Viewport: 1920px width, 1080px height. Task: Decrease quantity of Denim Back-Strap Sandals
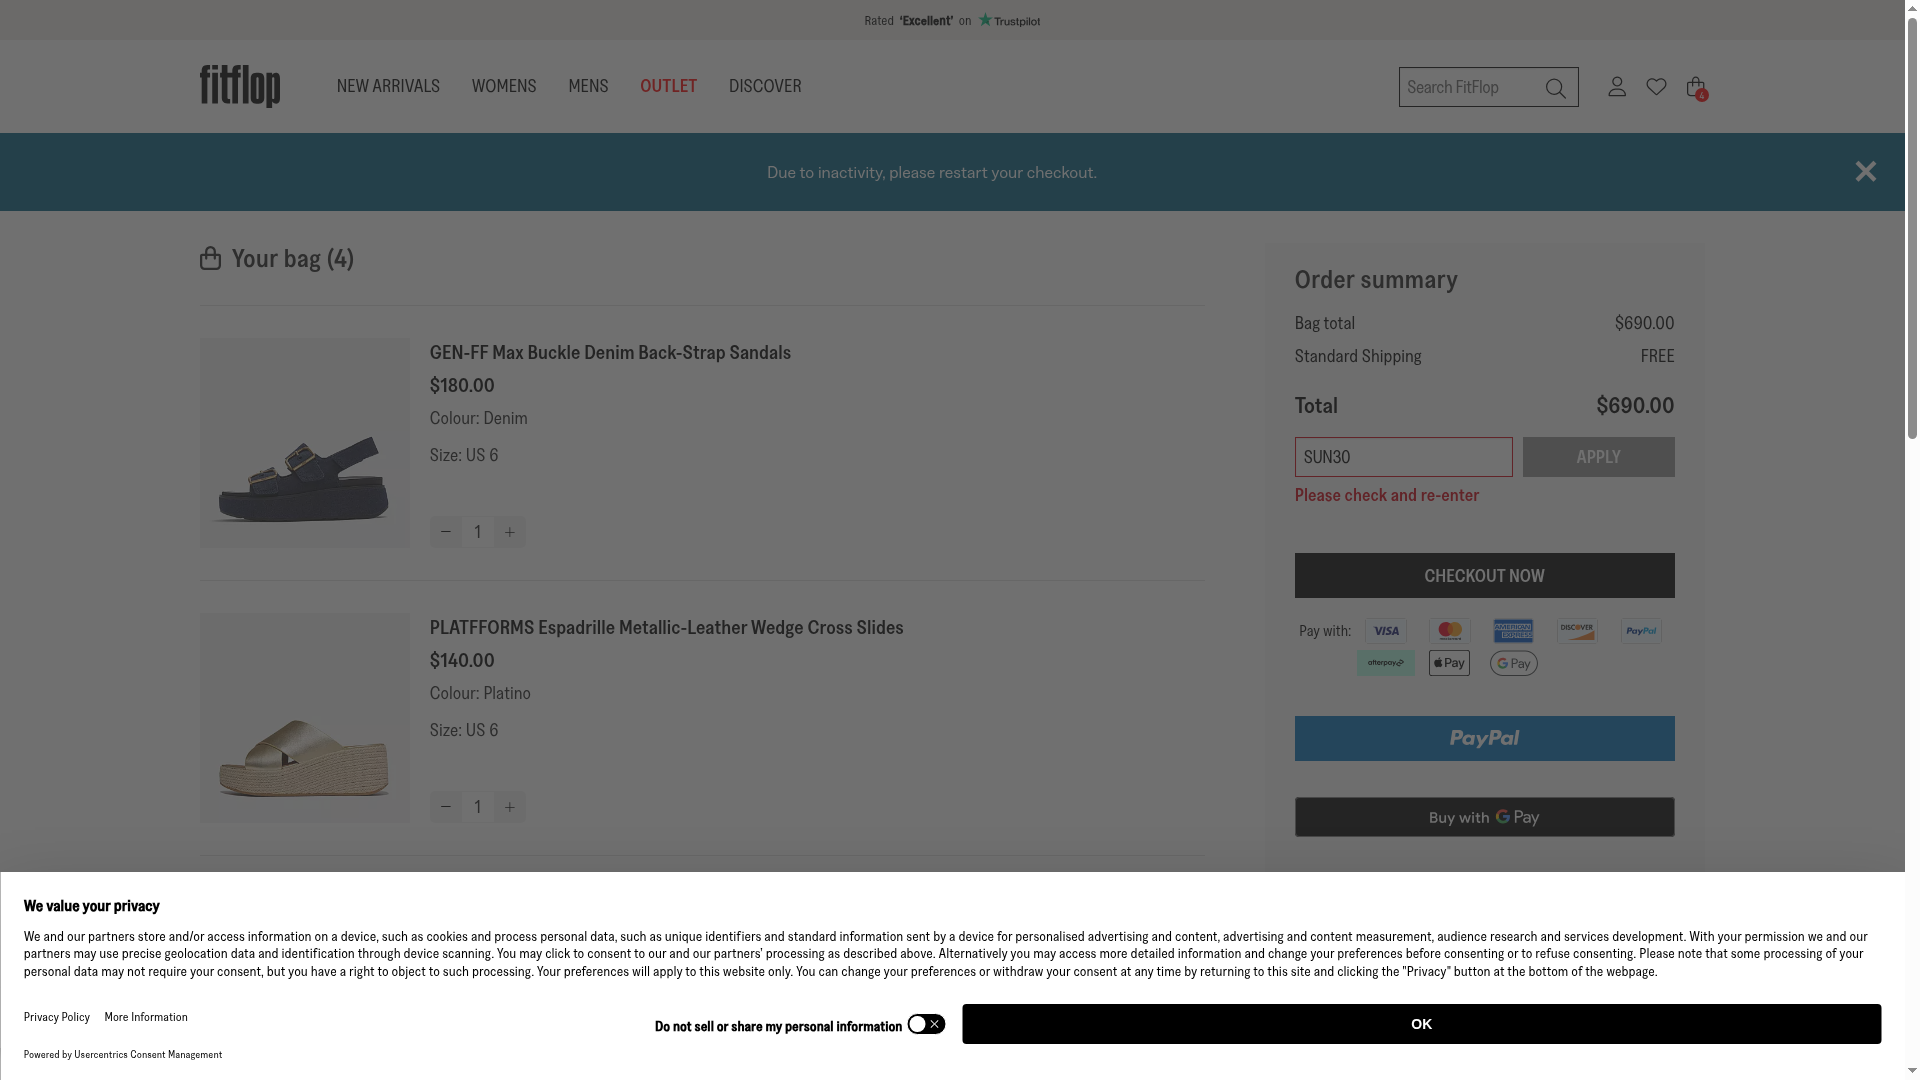(446, 532)
